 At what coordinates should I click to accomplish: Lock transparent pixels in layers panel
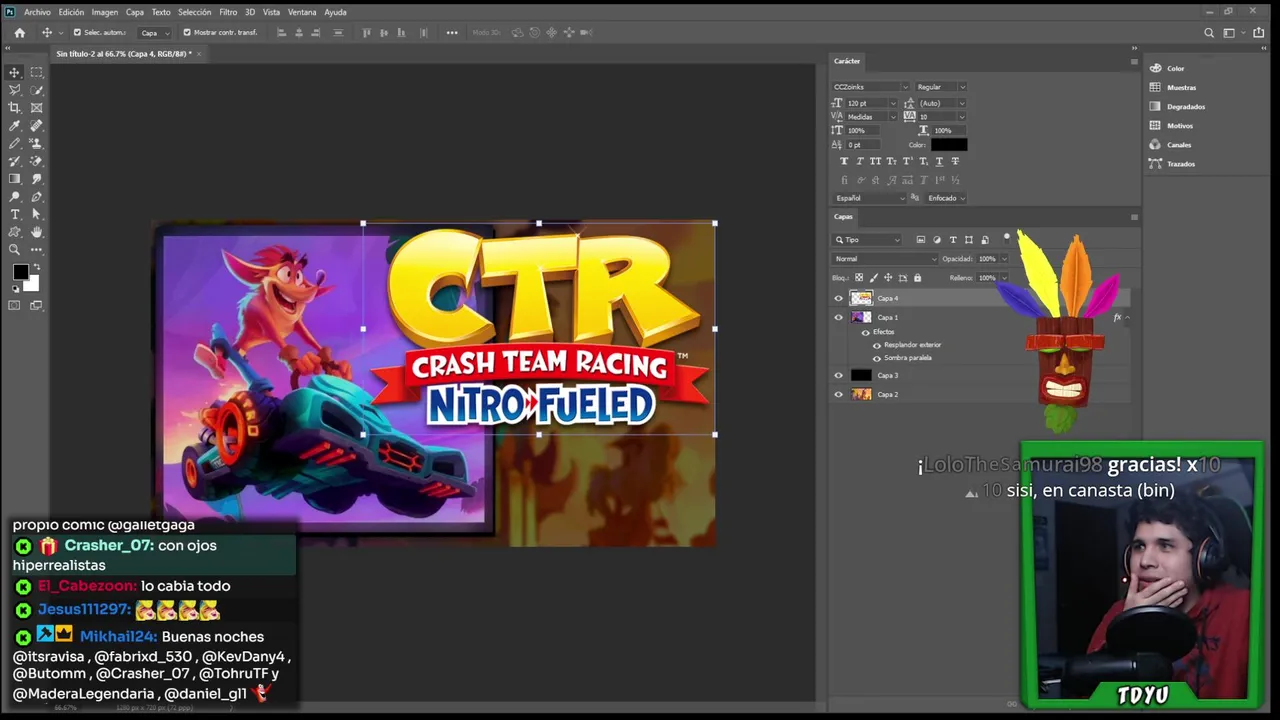(859, 277)
